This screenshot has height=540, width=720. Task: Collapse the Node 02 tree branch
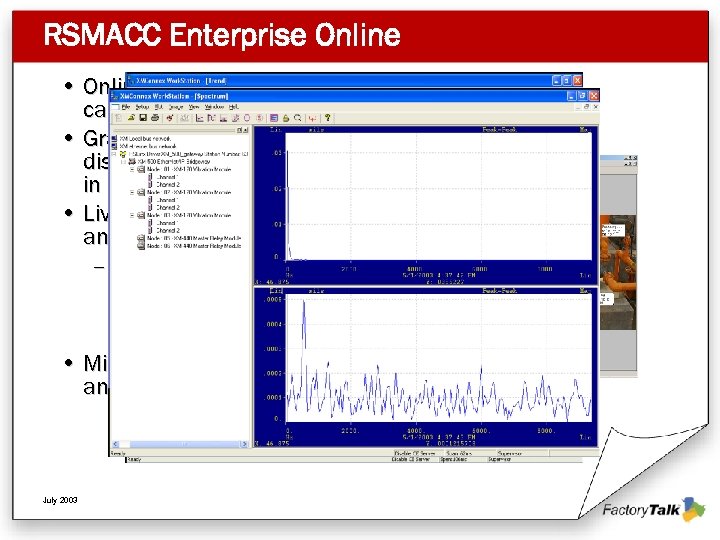click(x=132, y=192)
